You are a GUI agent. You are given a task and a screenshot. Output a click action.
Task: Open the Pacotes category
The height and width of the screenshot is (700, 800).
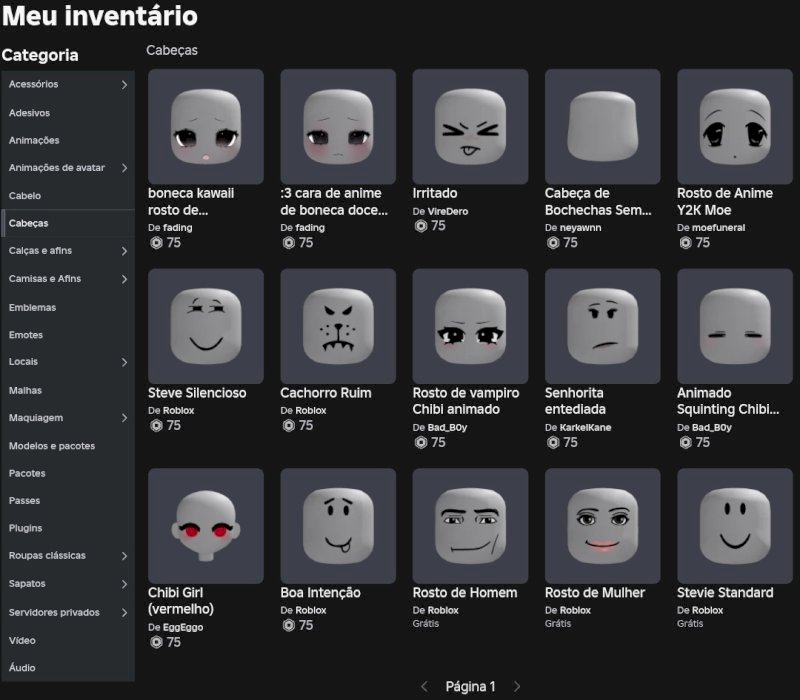coord(68,473)
